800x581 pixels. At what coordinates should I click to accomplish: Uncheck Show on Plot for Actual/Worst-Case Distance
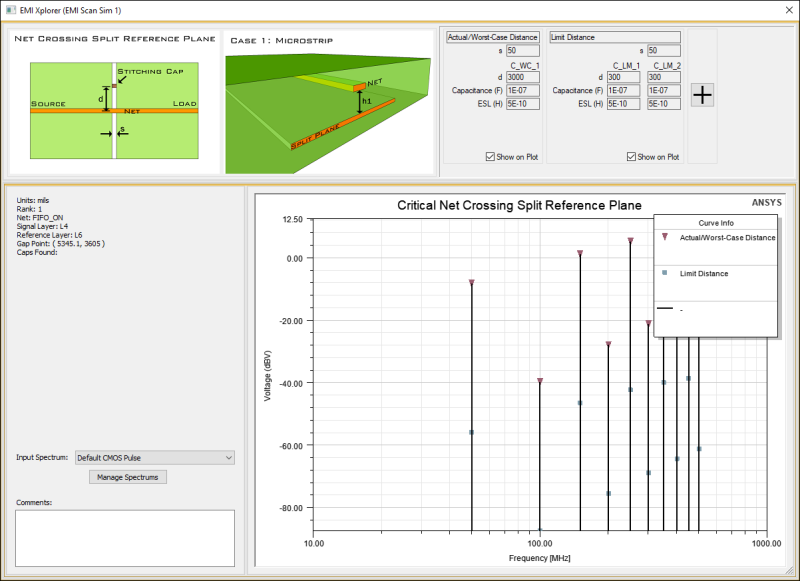490,156
